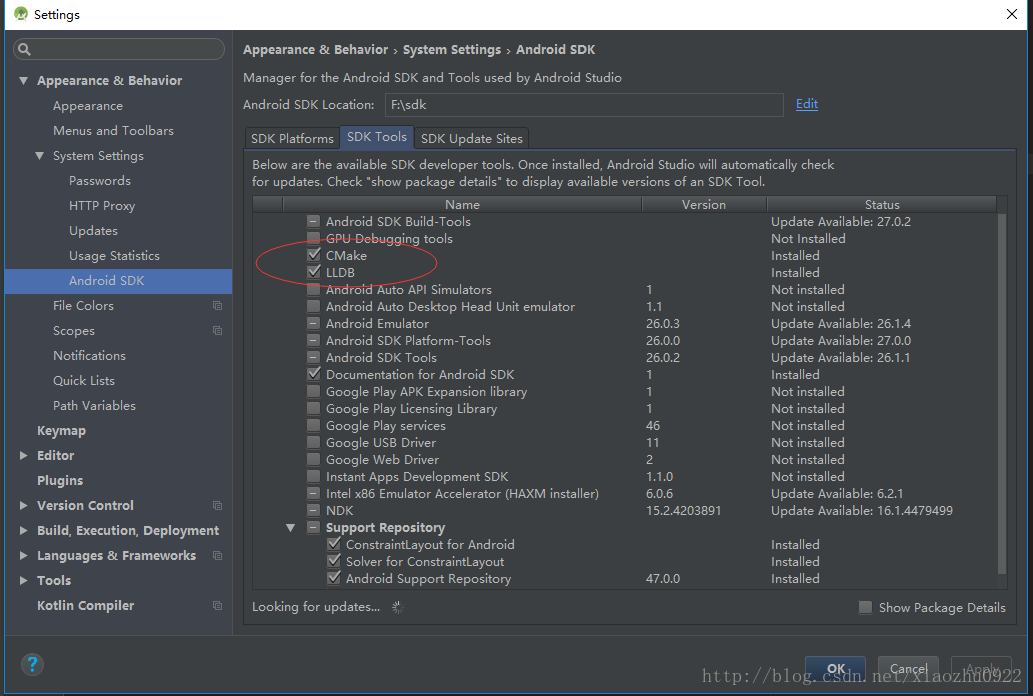Collapse the Support Repository group
The width and height of the screenshot is (1033, 696).
[x=291, y=528]
